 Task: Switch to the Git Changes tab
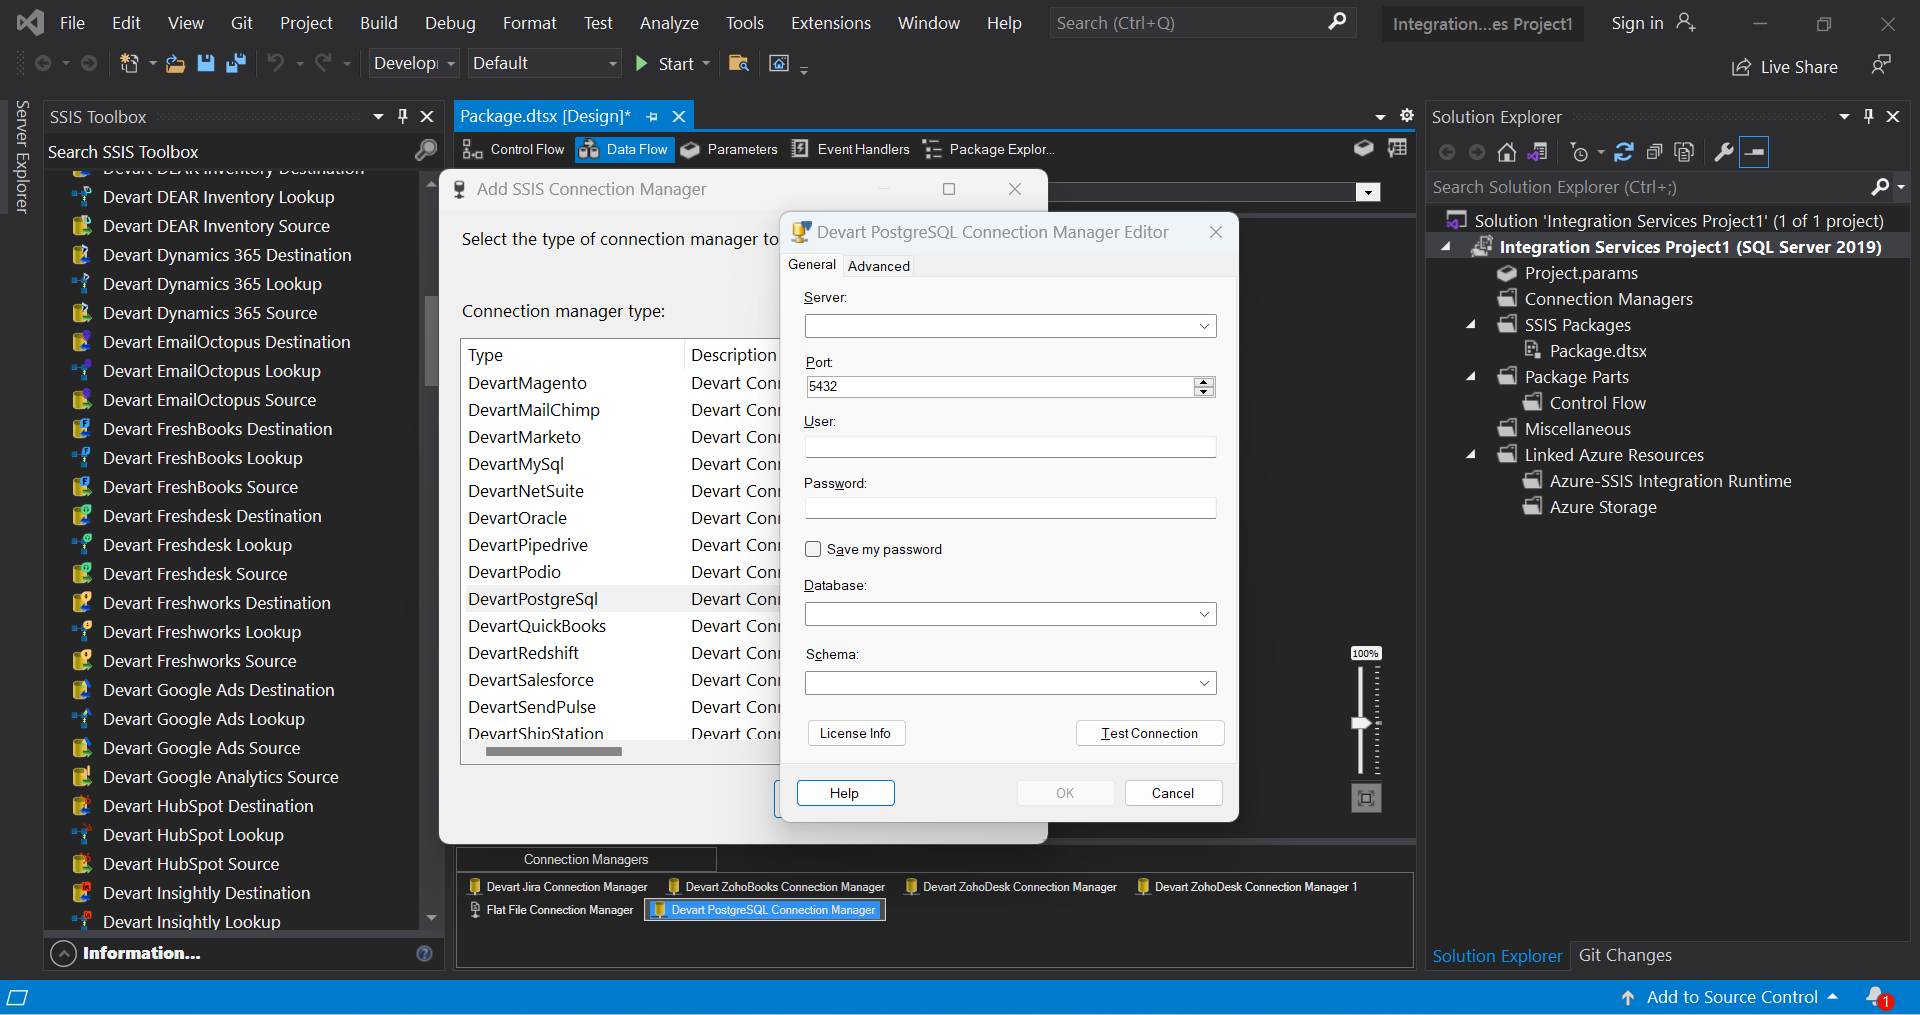(1624, 955)
